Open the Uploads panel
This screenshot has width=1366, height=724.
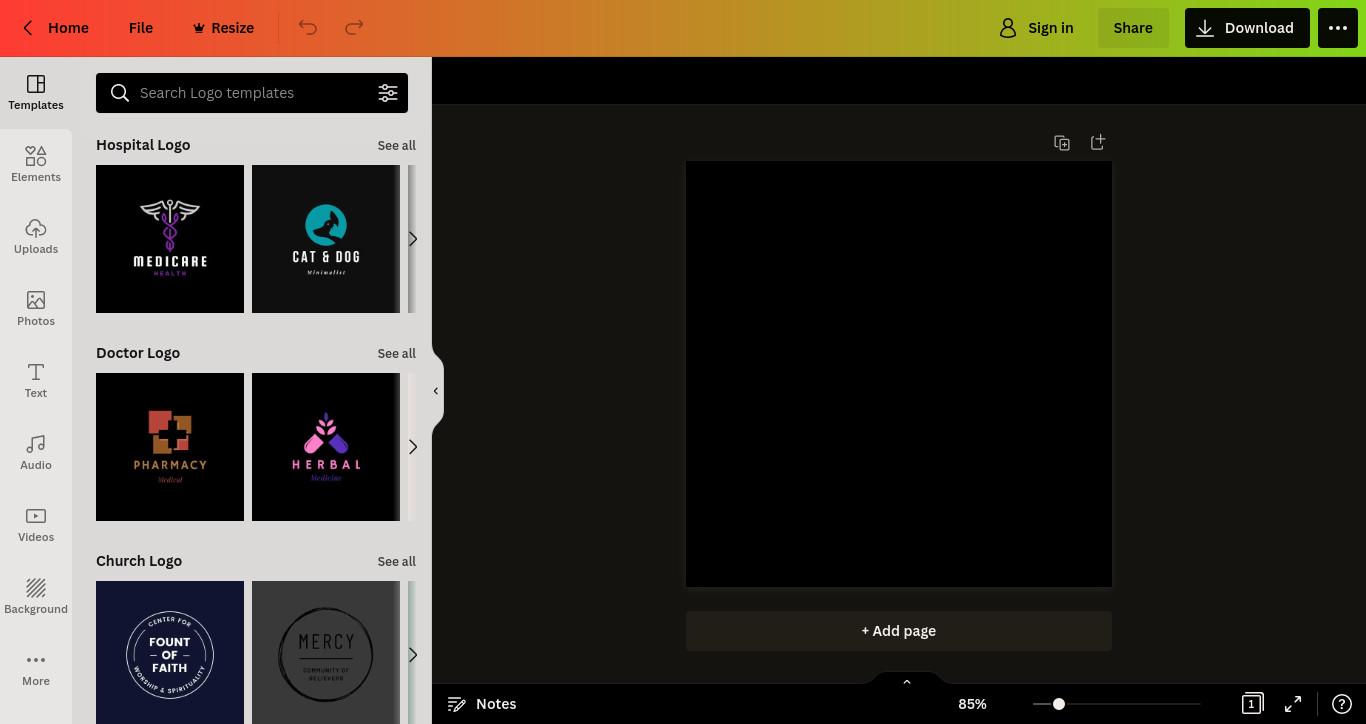tap(36, 237)
